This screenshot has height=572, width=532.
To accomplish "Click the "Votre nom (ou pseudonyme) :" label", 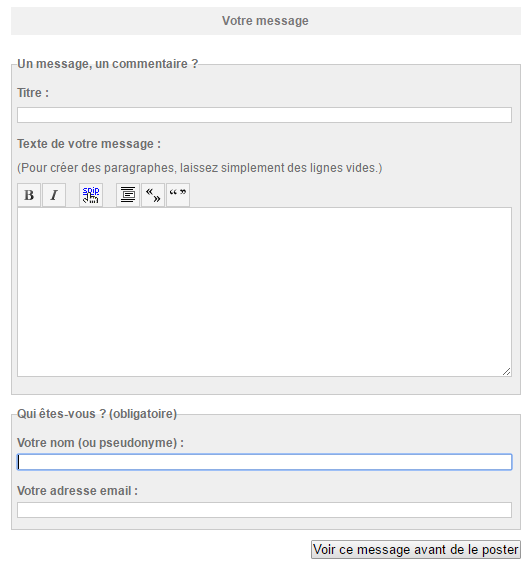I will click(100, 443).
